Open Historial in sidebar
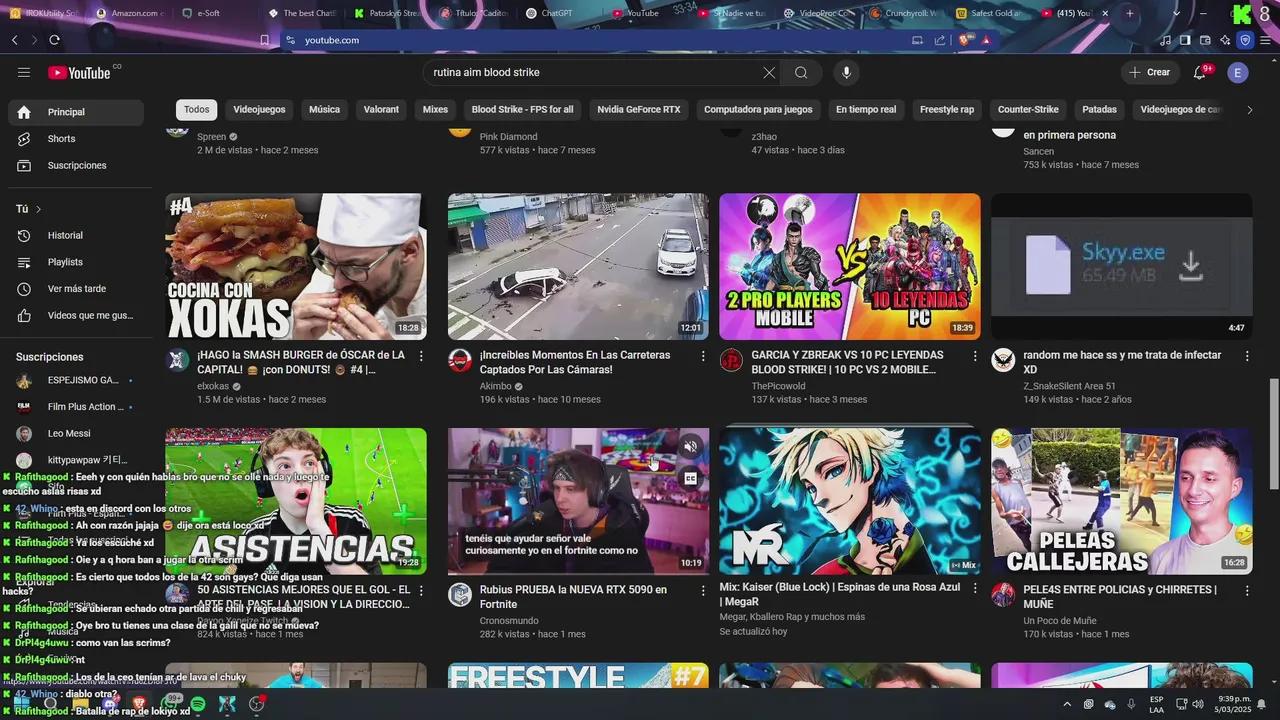 [x=76, y=235]
